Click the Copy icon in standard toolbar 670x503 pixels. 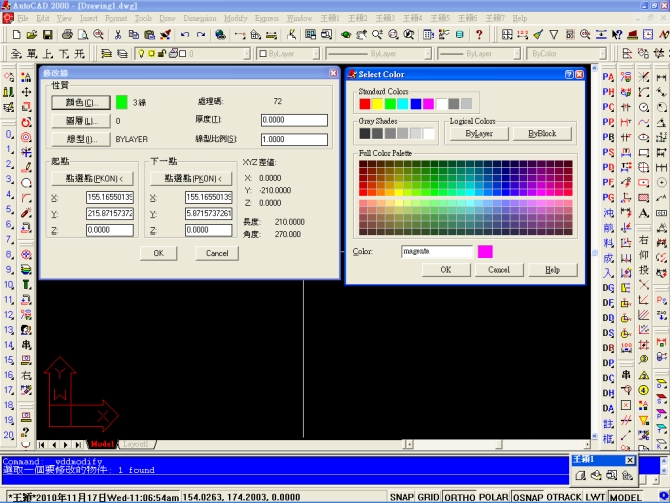pos(134,35)
